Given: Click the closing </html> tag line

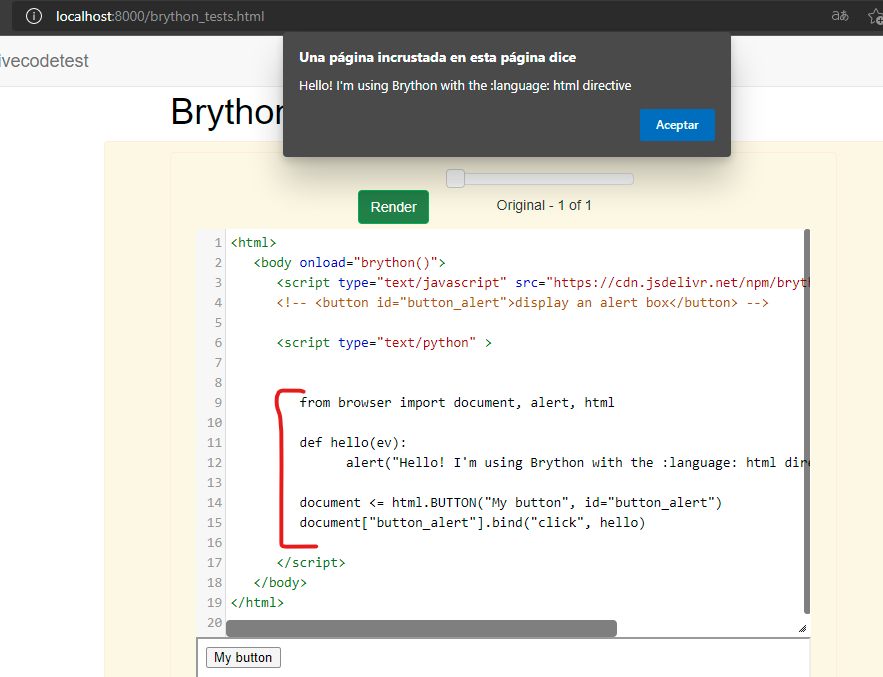Looking at the screenshot, I should tap(257, 603).
